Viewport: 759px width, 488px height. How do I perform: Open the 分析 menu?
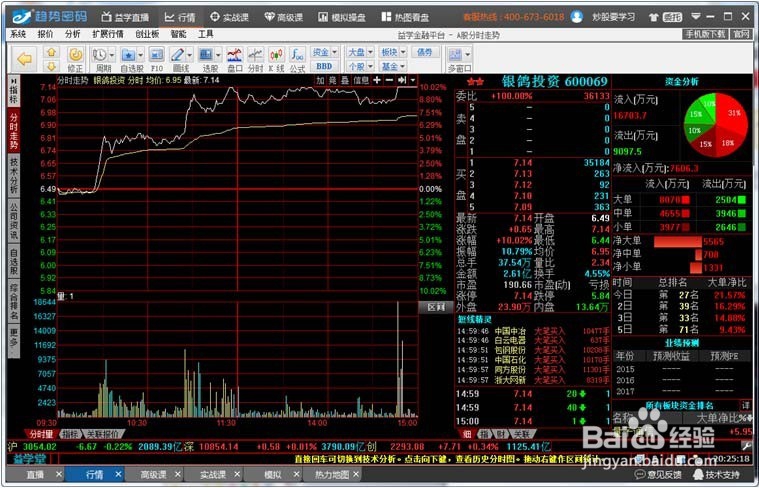[73, 34]
